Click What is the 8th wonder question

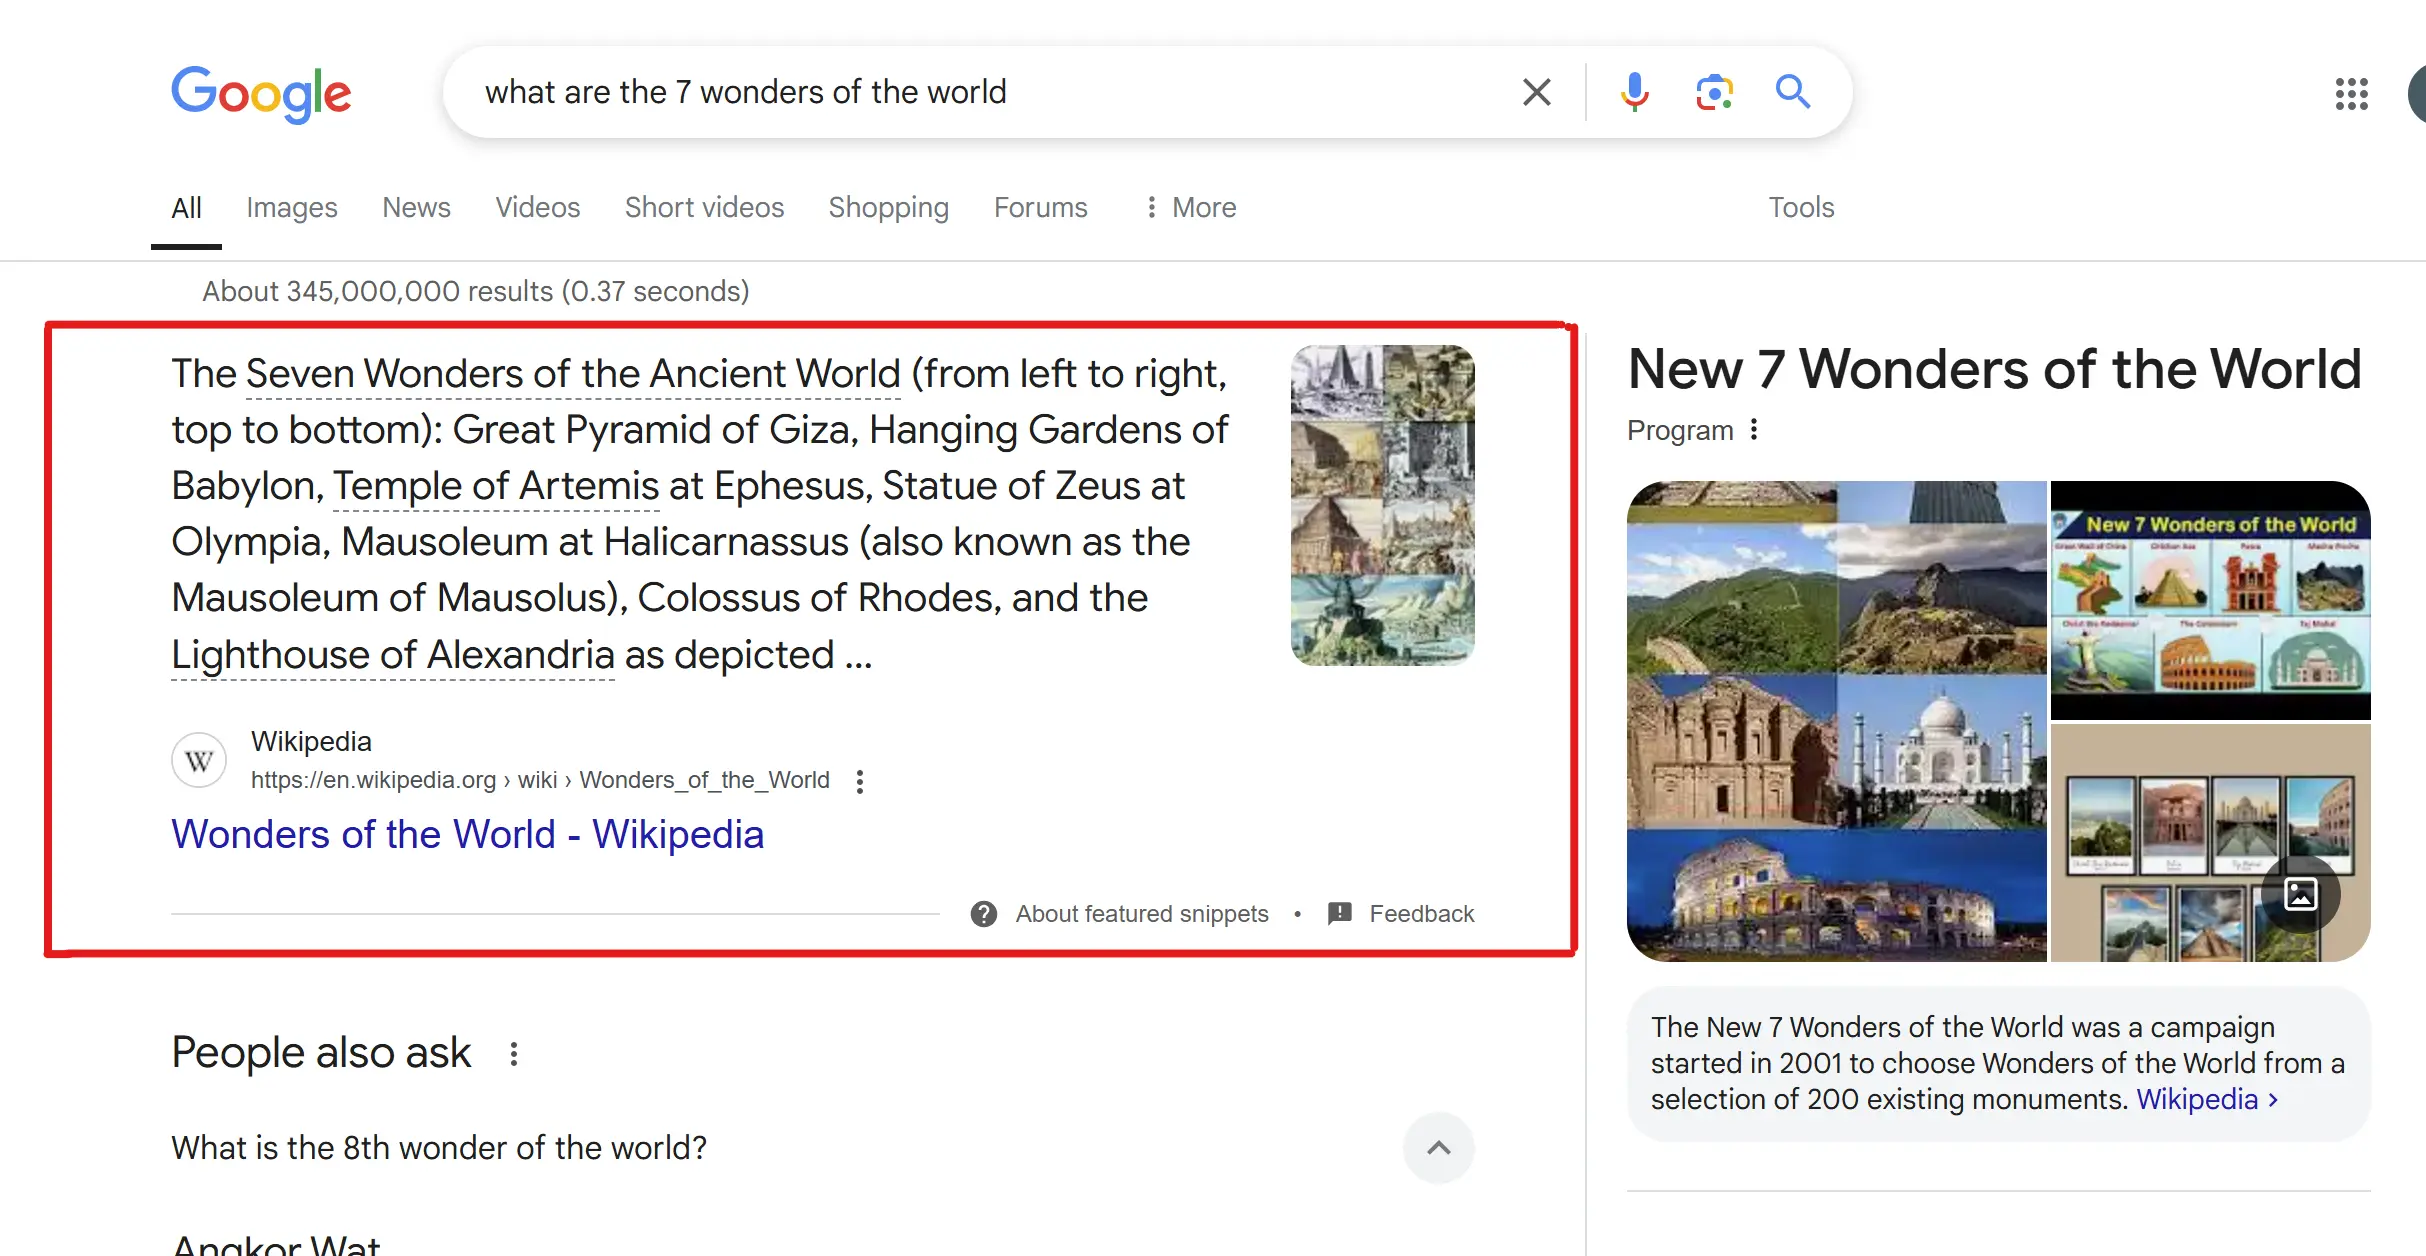point(439,1148)
